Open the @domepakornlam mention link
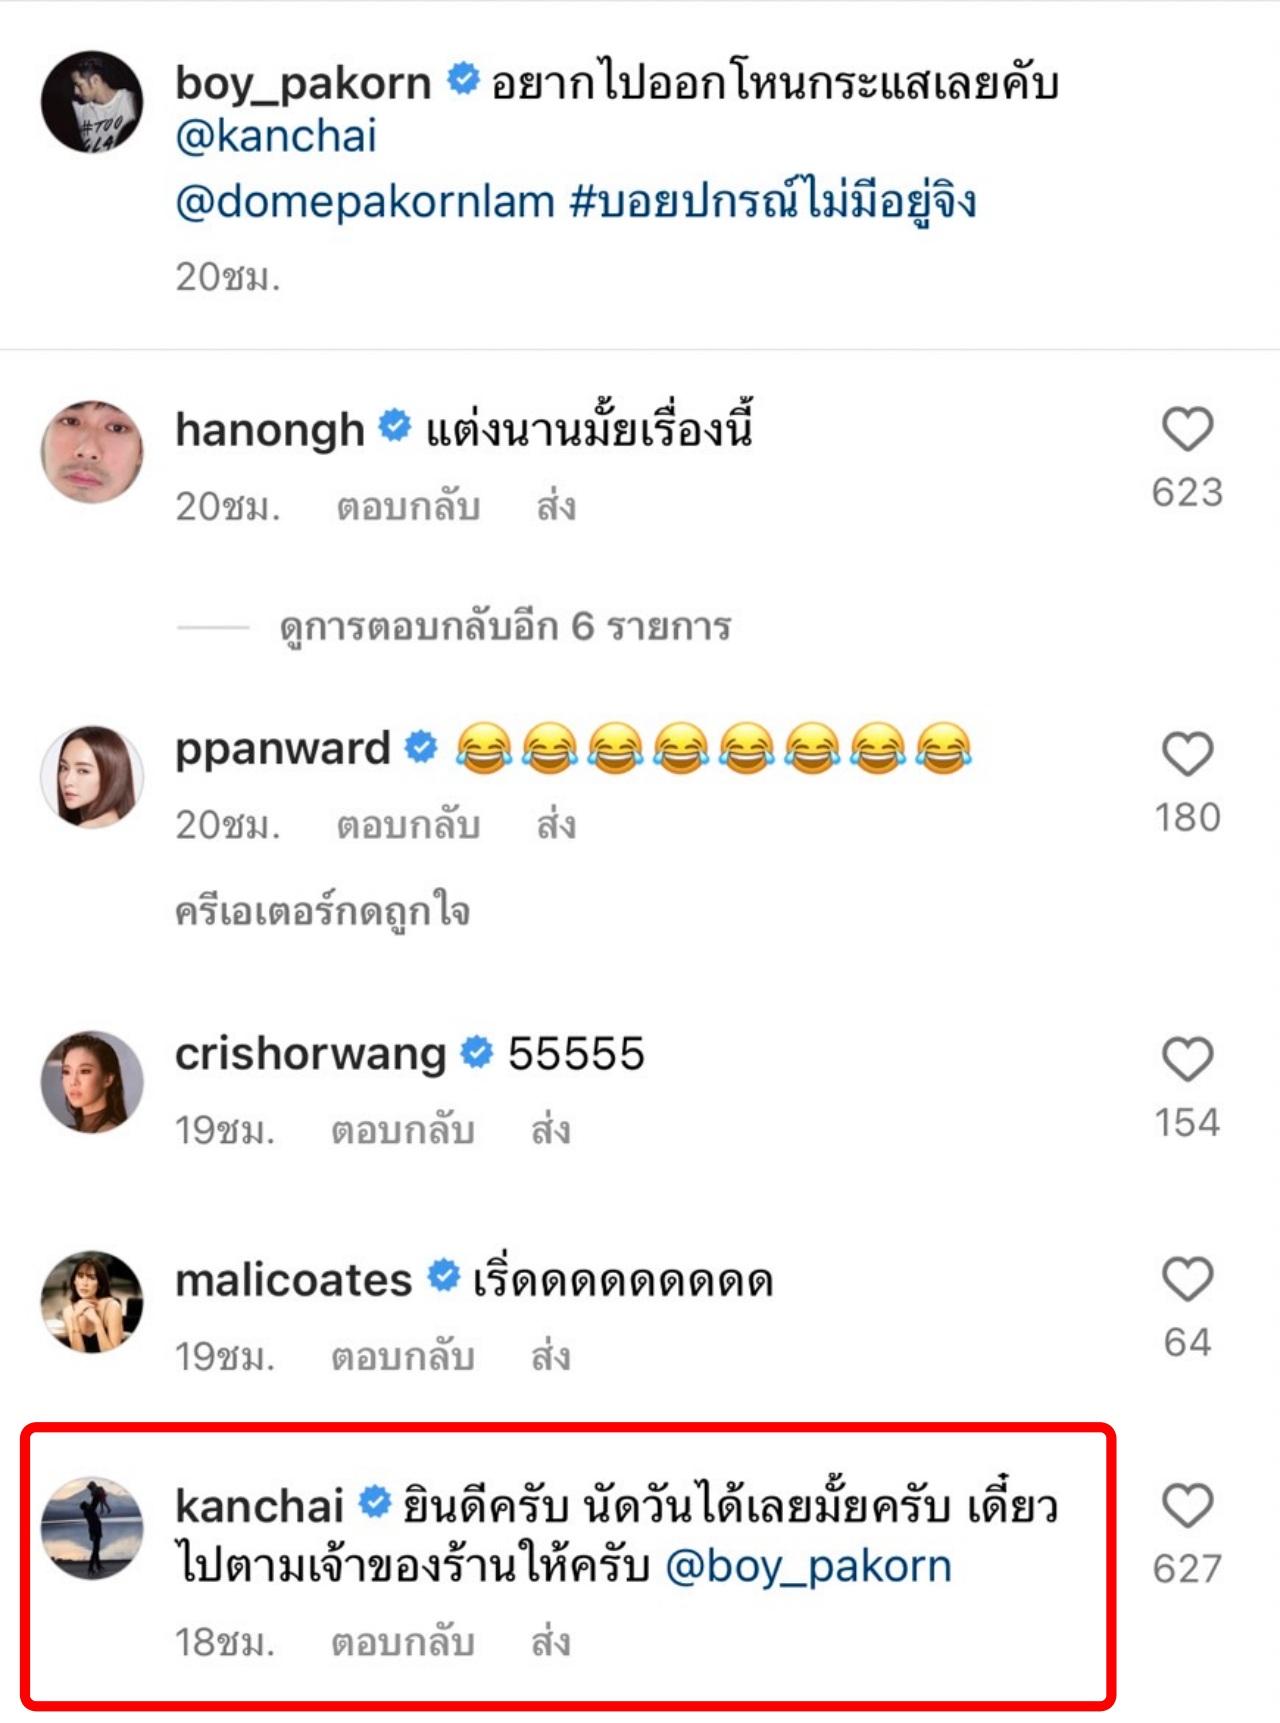 coord(365,202)
